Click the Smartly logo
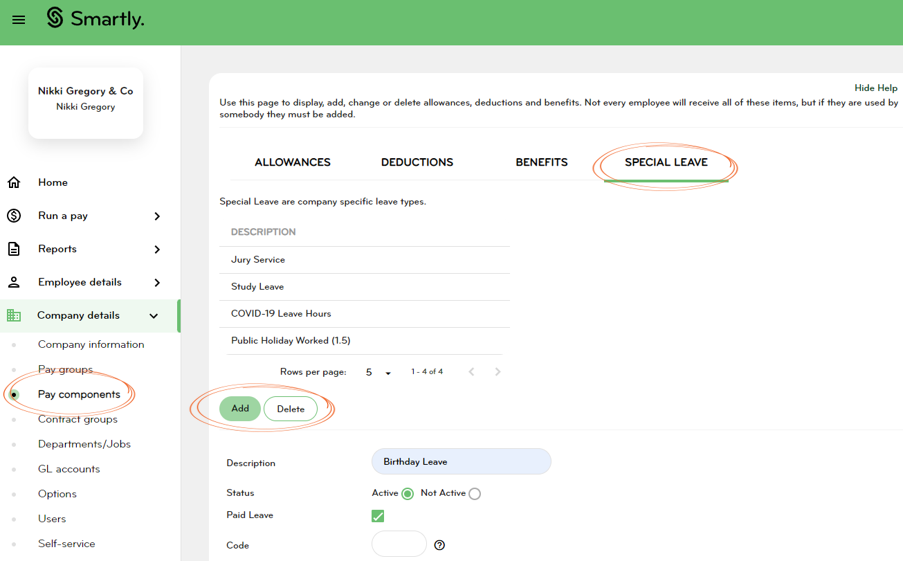This screenshot has height=563, width=903. [95, 19]
